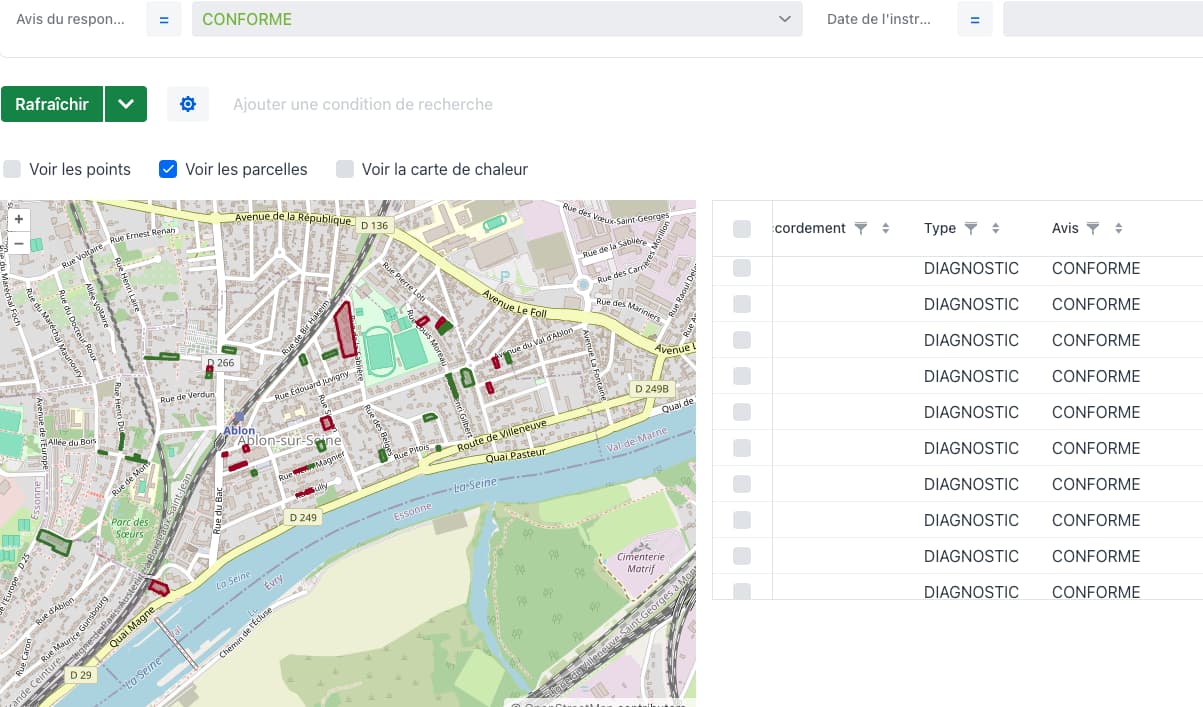Image resolution: width=1203 pixels, height=707 pixels.
Task: Sort the Avis column
Action: [x=1118, y=229]
